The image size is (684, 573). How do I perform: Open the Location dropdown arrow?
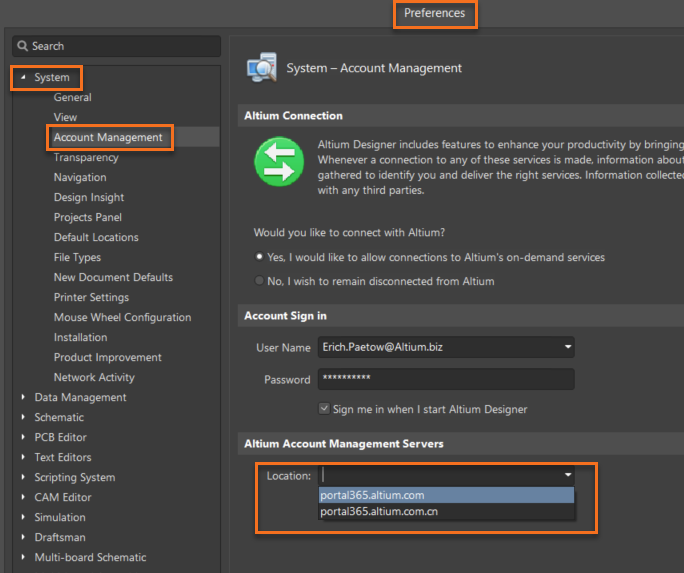(x=568, y=476)
